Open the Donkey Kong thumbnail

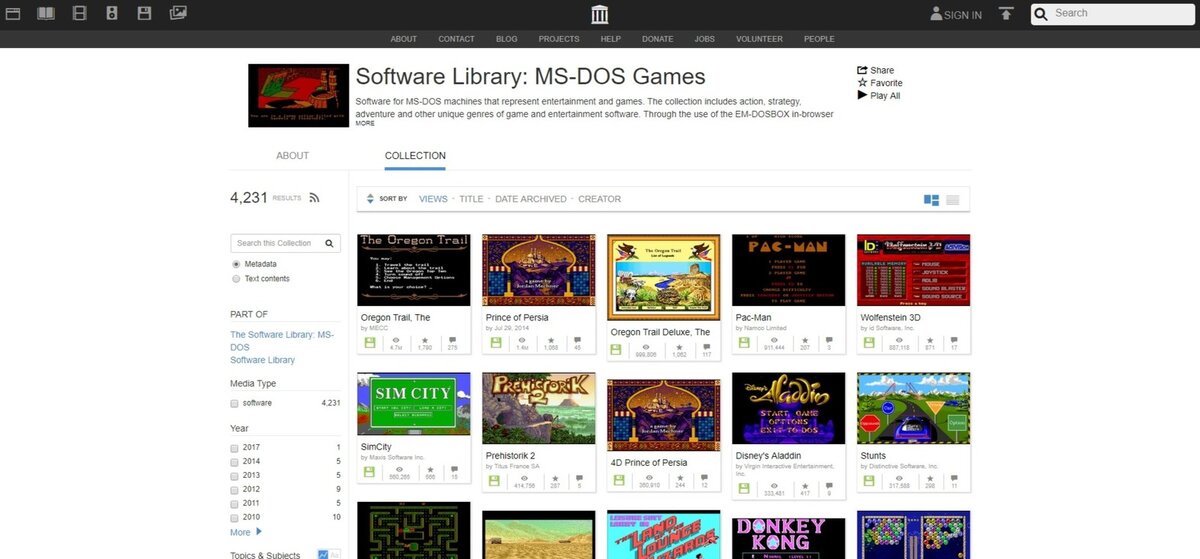coord(788,536)
